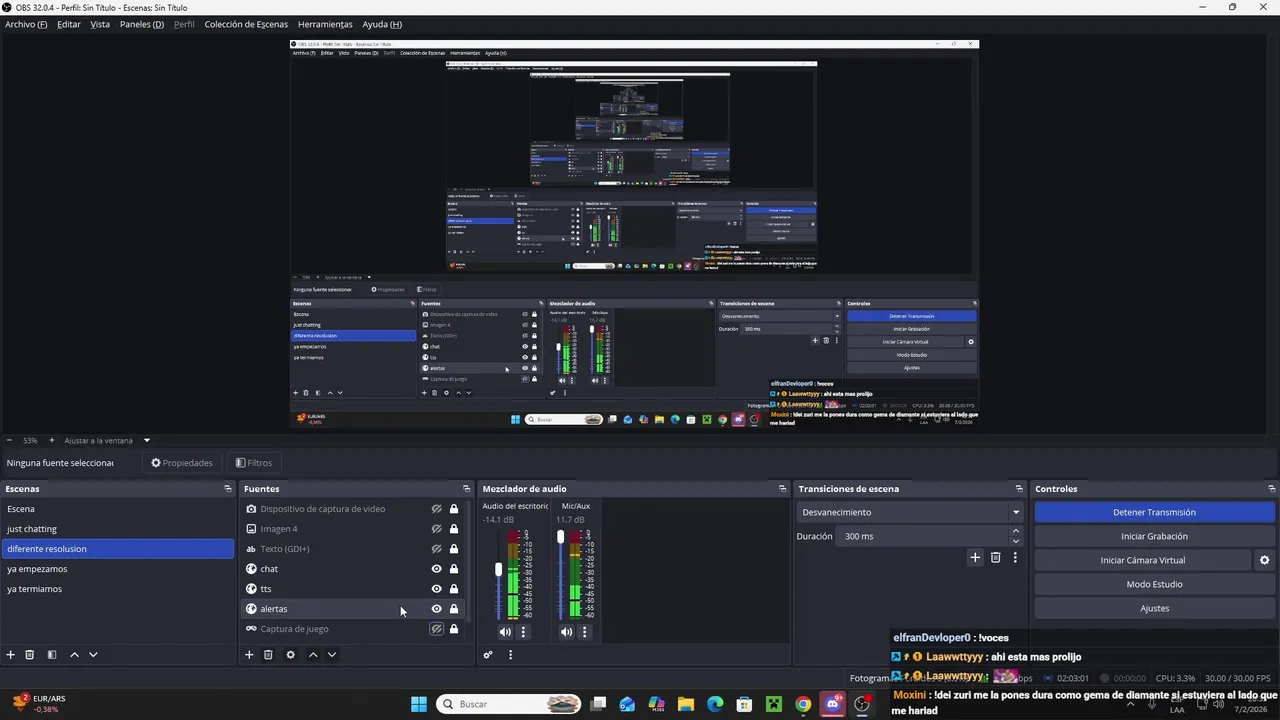Show the Captura de juego source
This screenshot has width=1280, height=720.
coord(436,629)
